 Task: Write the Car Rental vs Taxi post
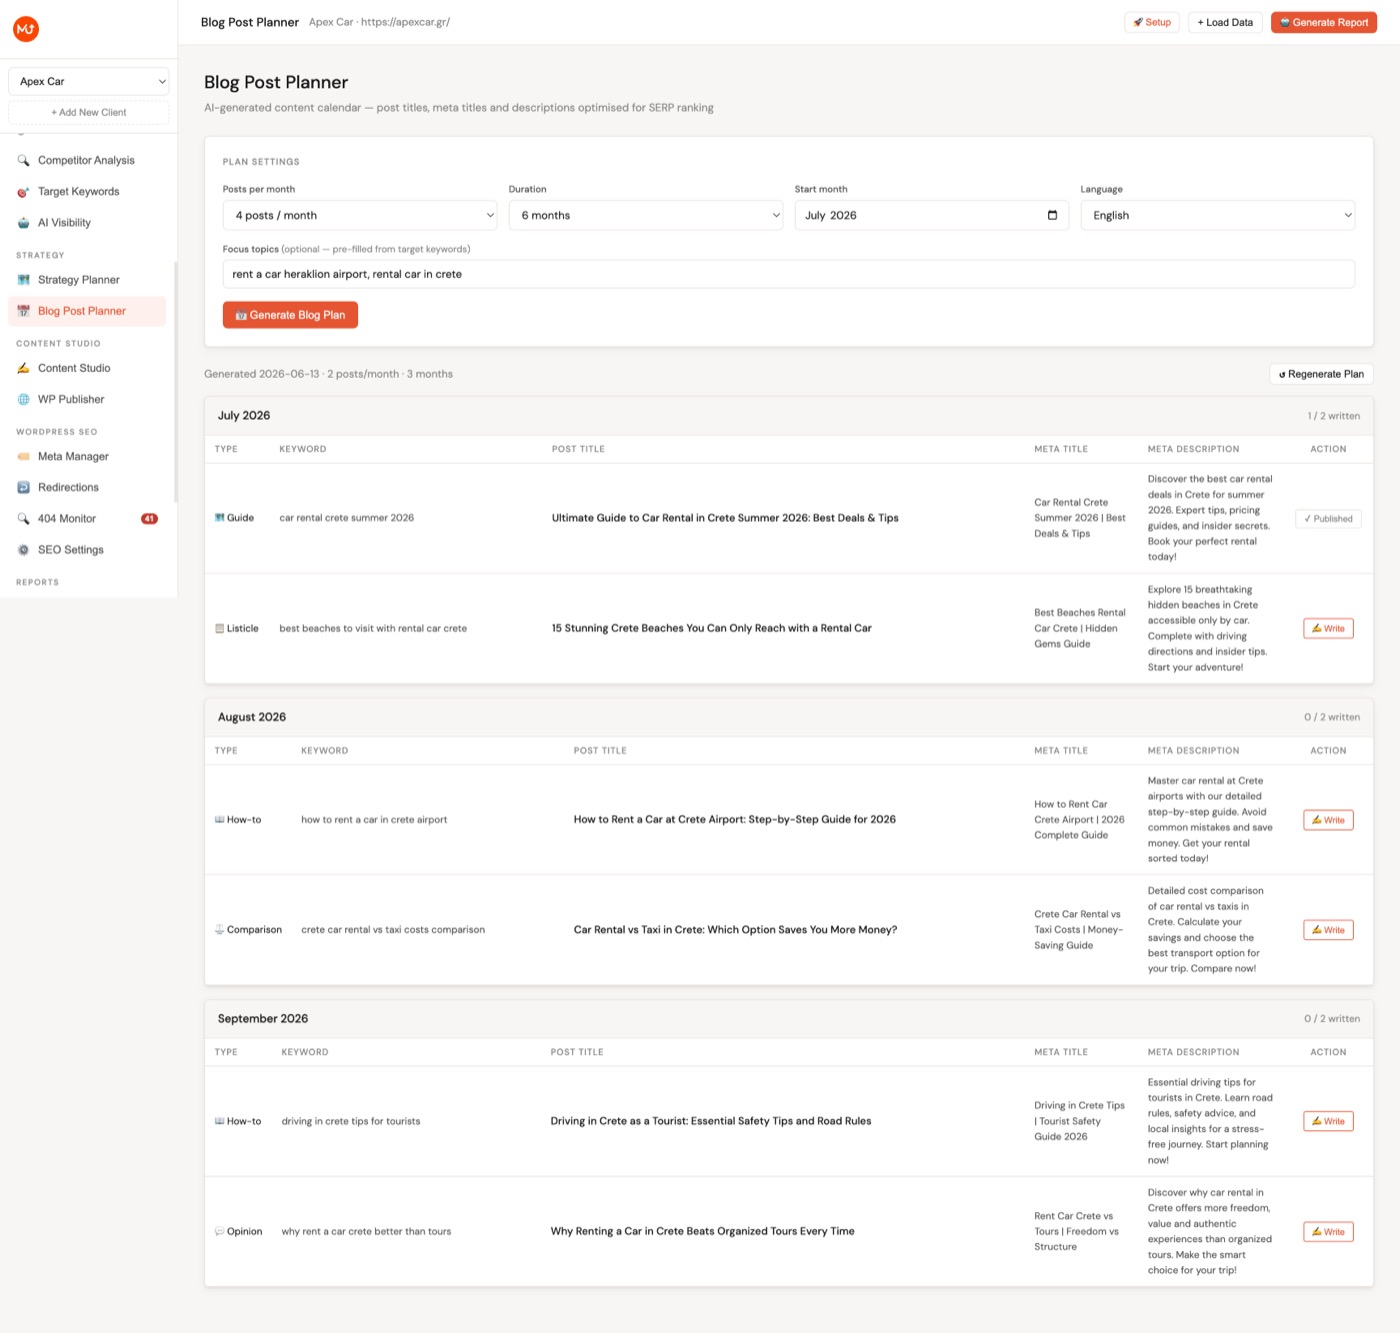tap(1328, 930)
